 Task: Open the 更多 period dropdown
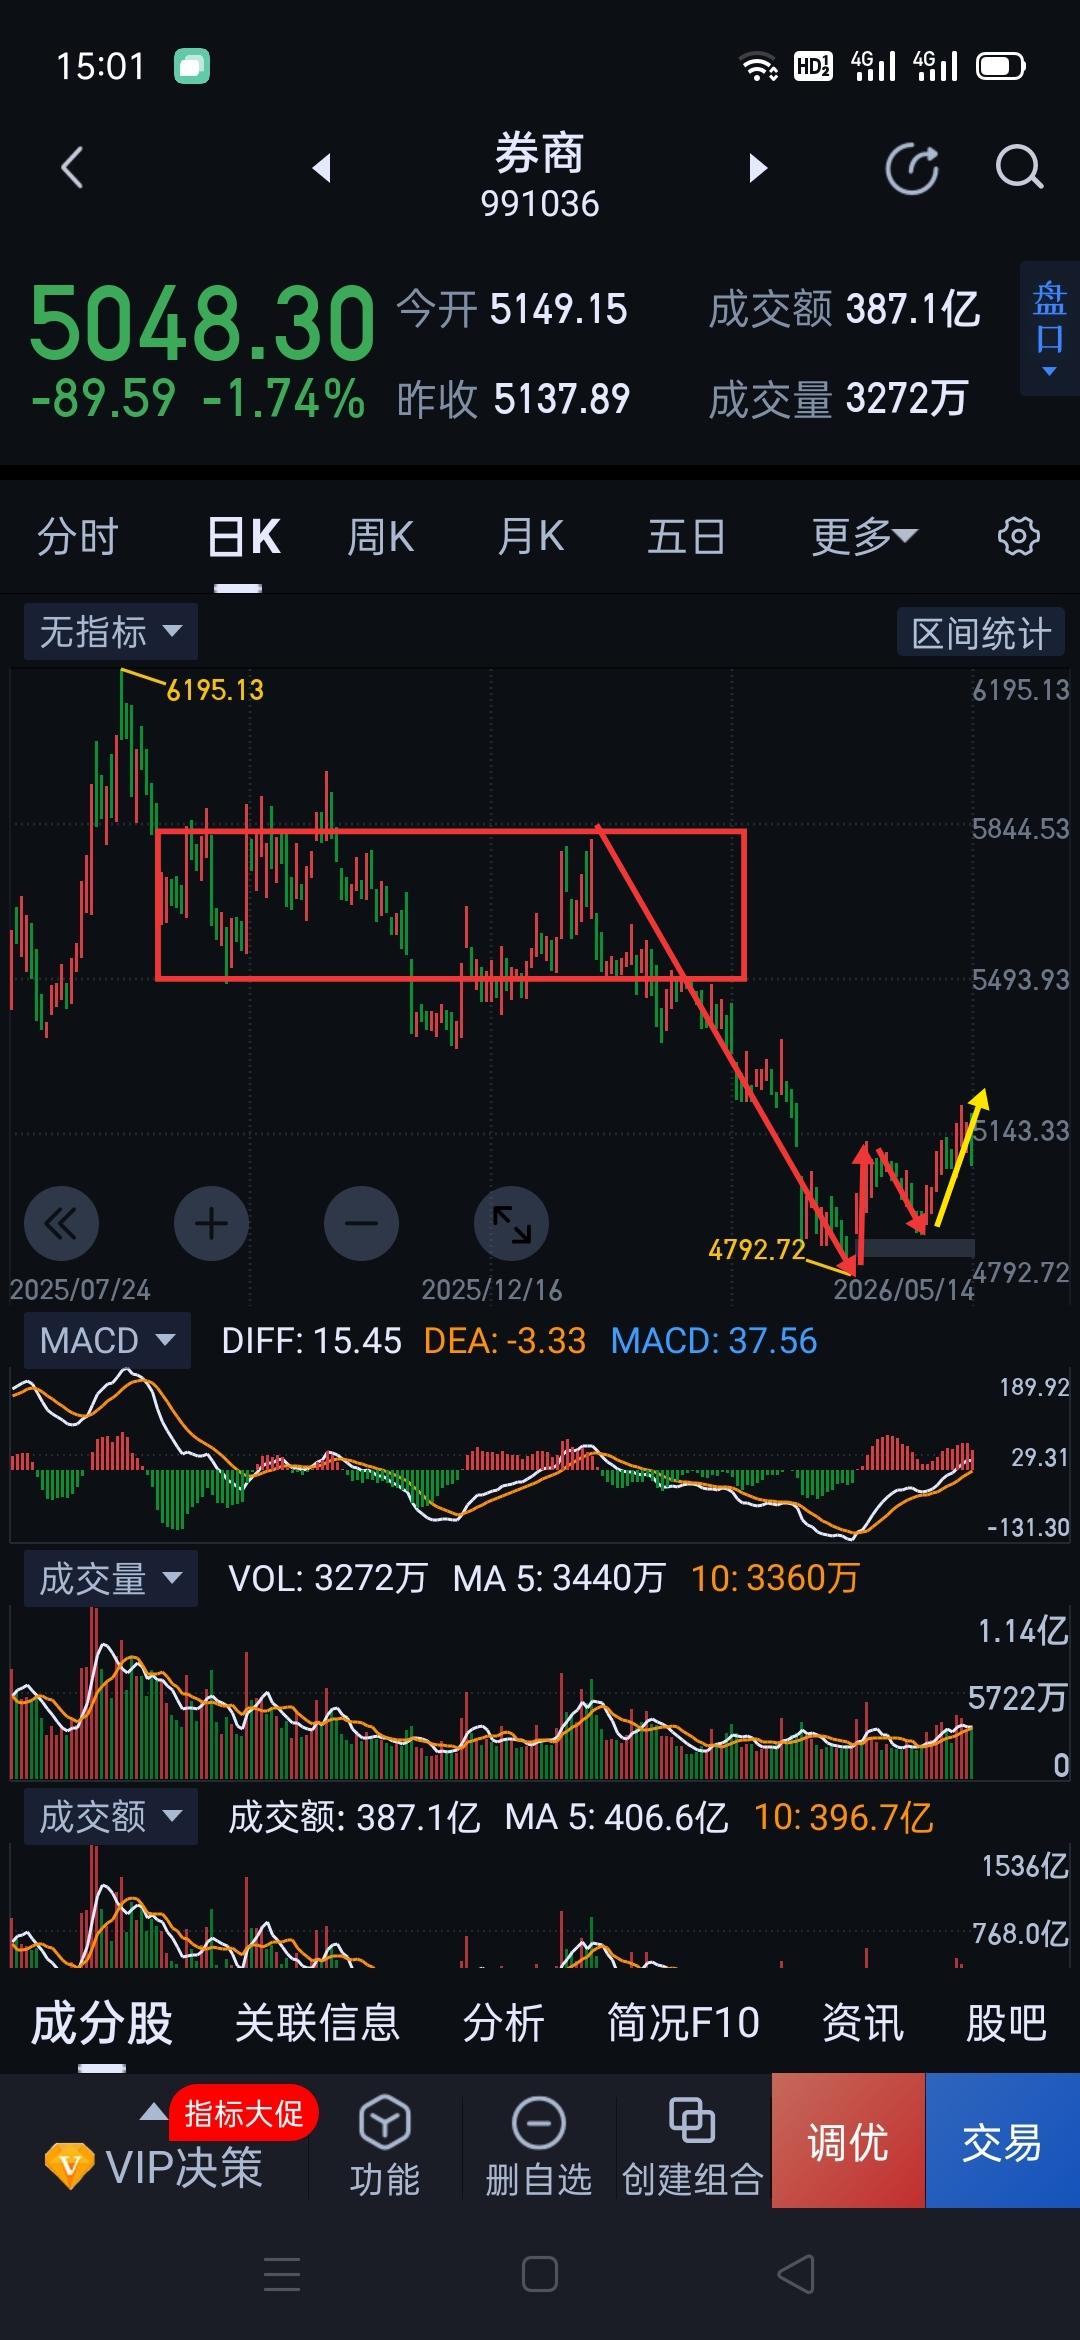point(864,537)
